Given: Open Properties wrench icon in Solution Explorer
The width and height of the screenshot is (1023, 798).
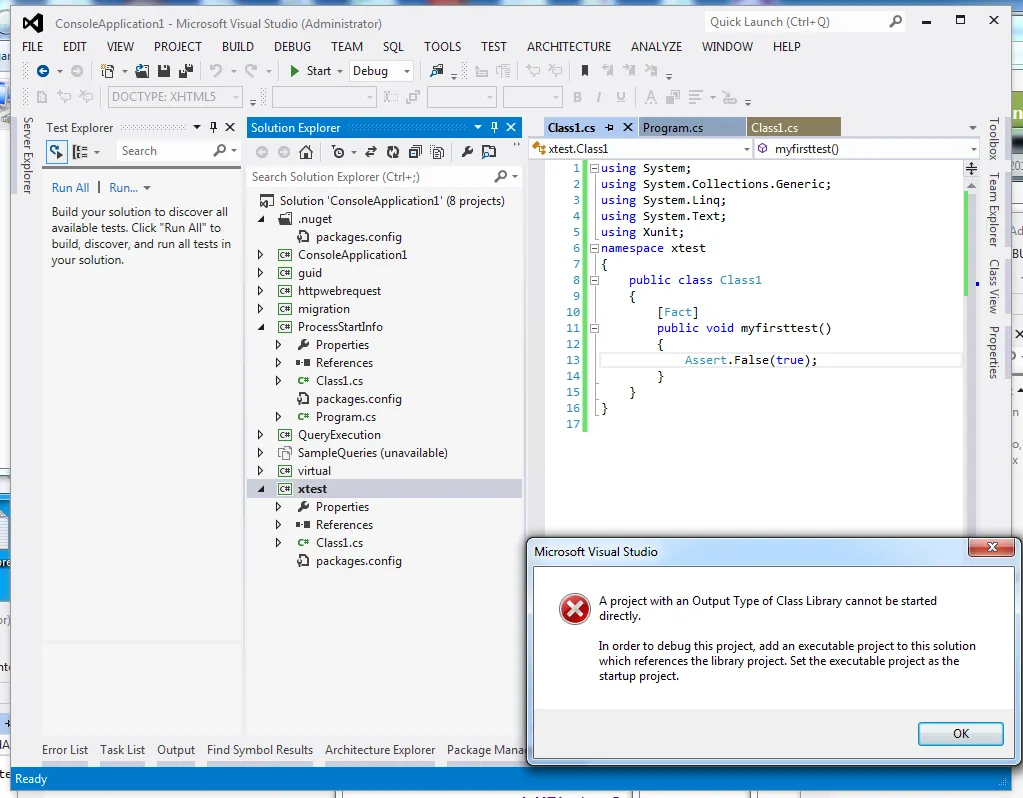Looking at the screenshot, I should pyautogui.click(x=466, y=152).
